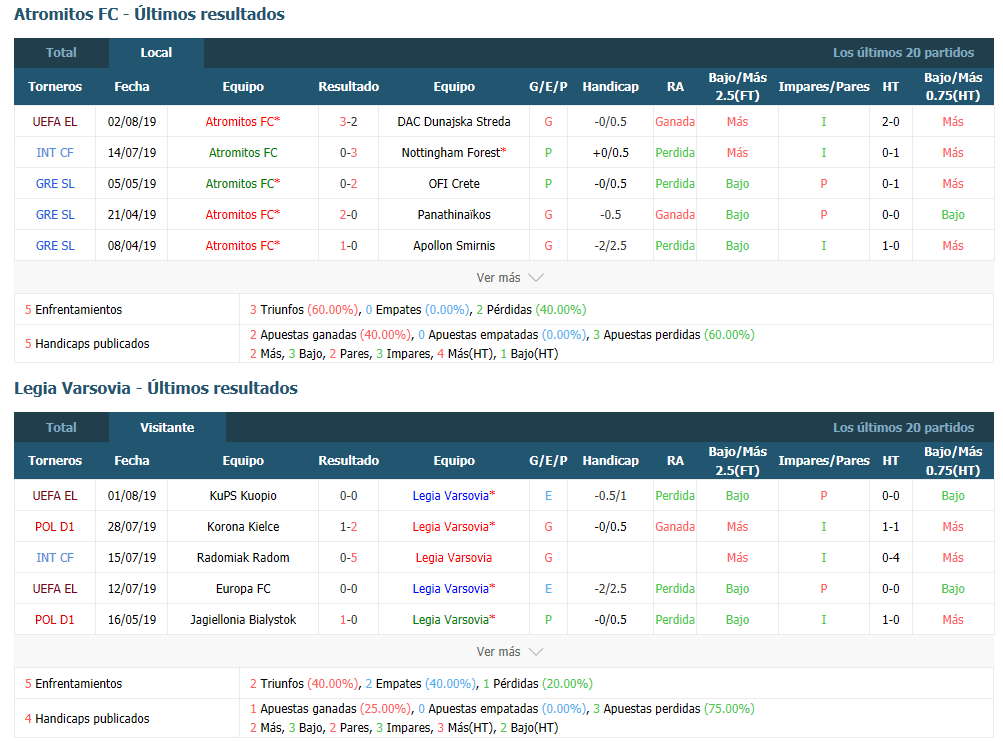Open the 0-3 result versus Nottingham Forest
The image size is (1003, 742).
point(349,153)
